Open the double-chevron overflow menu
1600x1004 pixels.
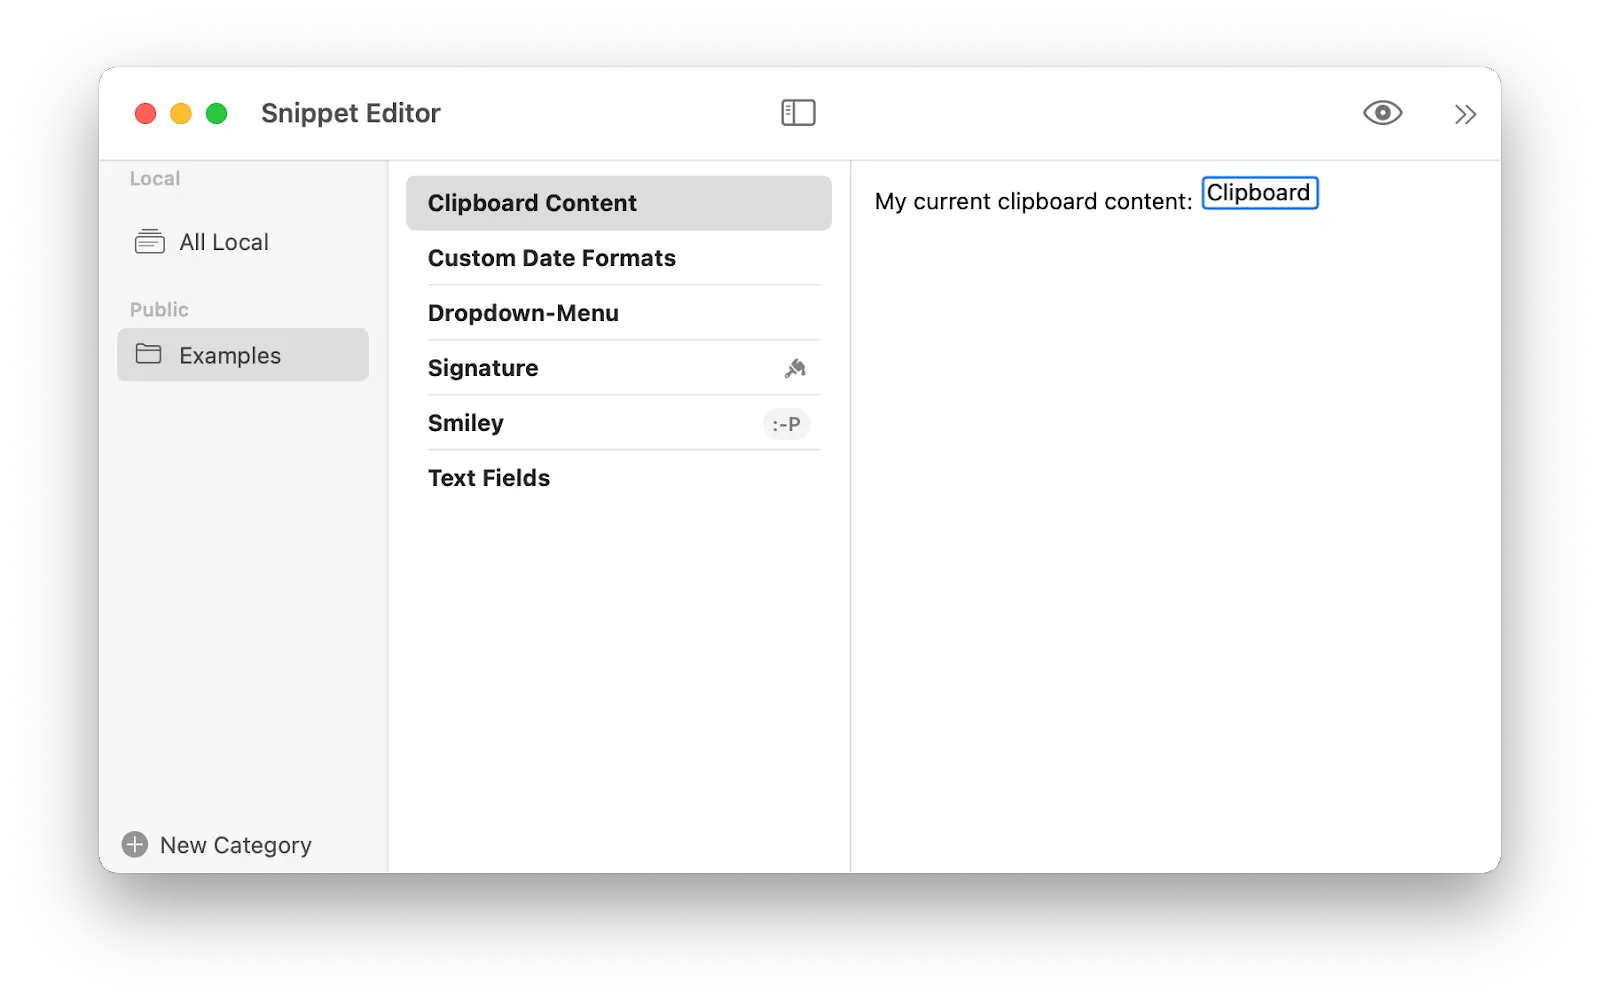[x=1466, y=113]
